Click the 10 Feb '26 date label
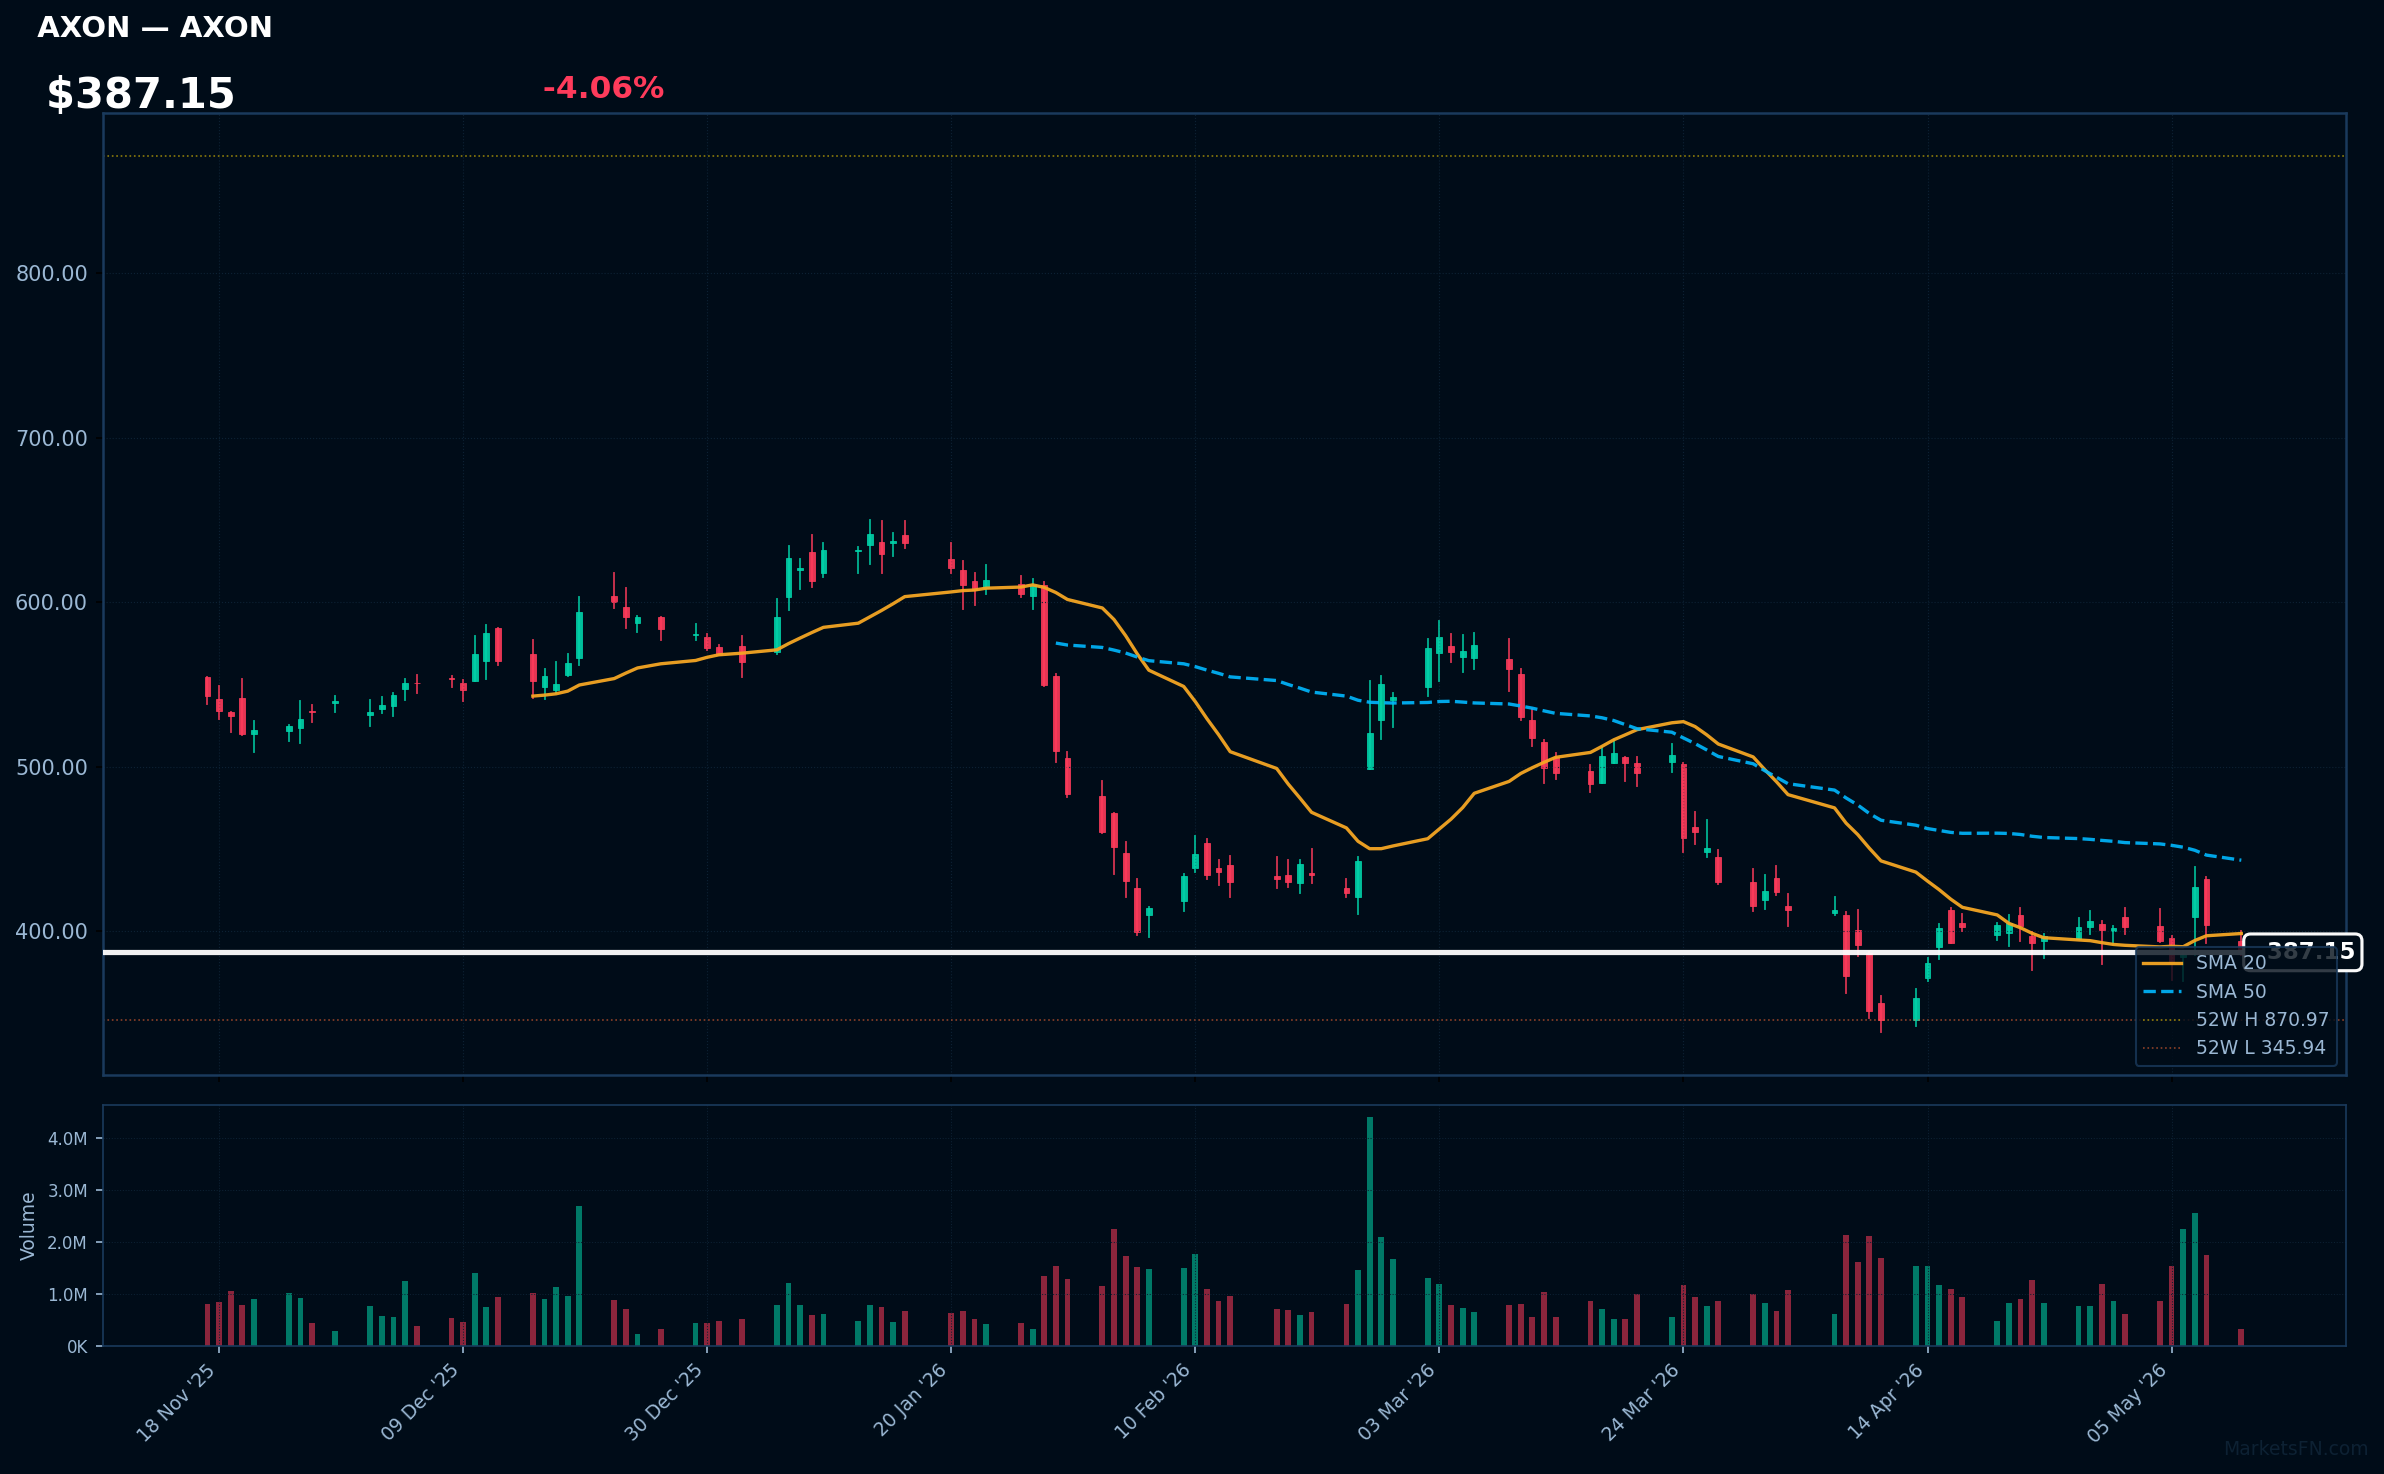 (1152, 1402)
